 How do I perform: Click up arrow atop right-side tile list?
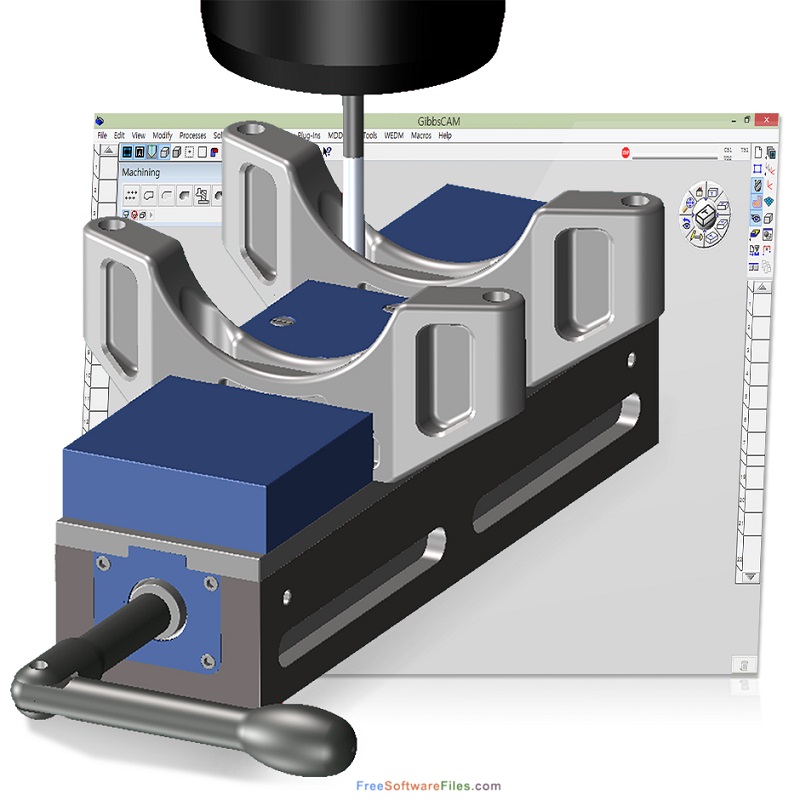coord(762,288)
